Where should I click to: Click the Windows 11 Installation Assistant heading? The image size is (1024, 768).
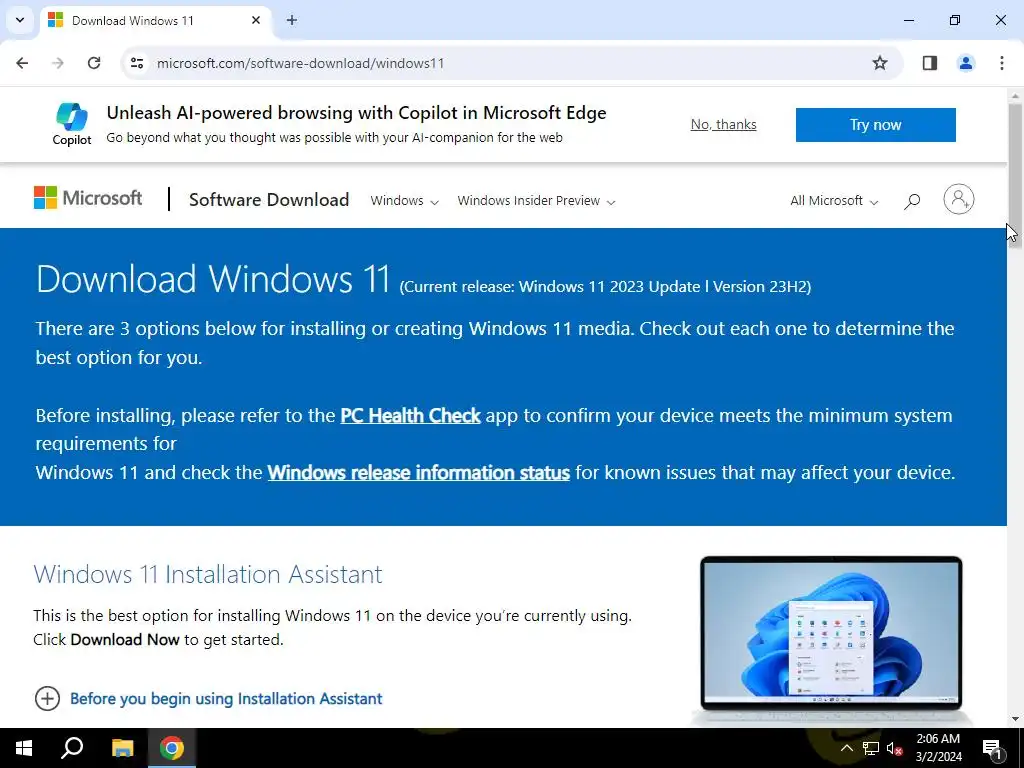coord(208,574)
